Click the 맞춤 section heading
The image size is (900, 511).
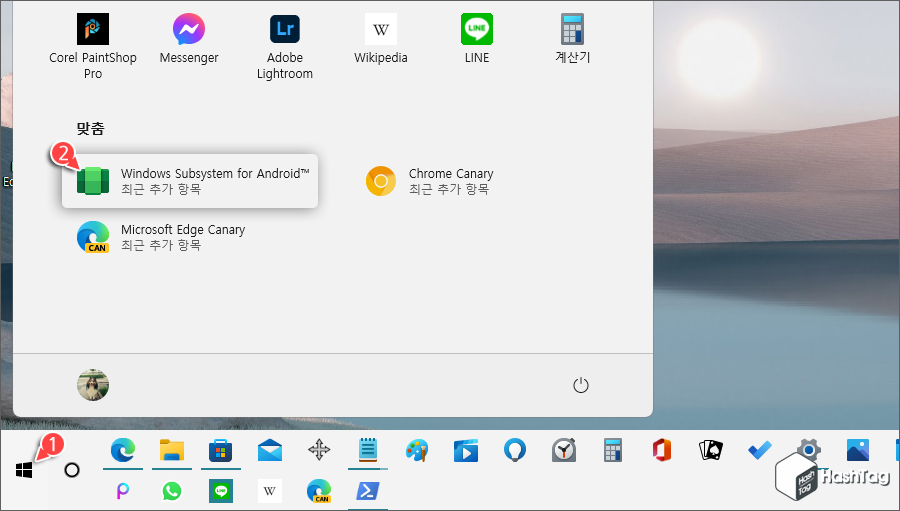coord(91,128)
